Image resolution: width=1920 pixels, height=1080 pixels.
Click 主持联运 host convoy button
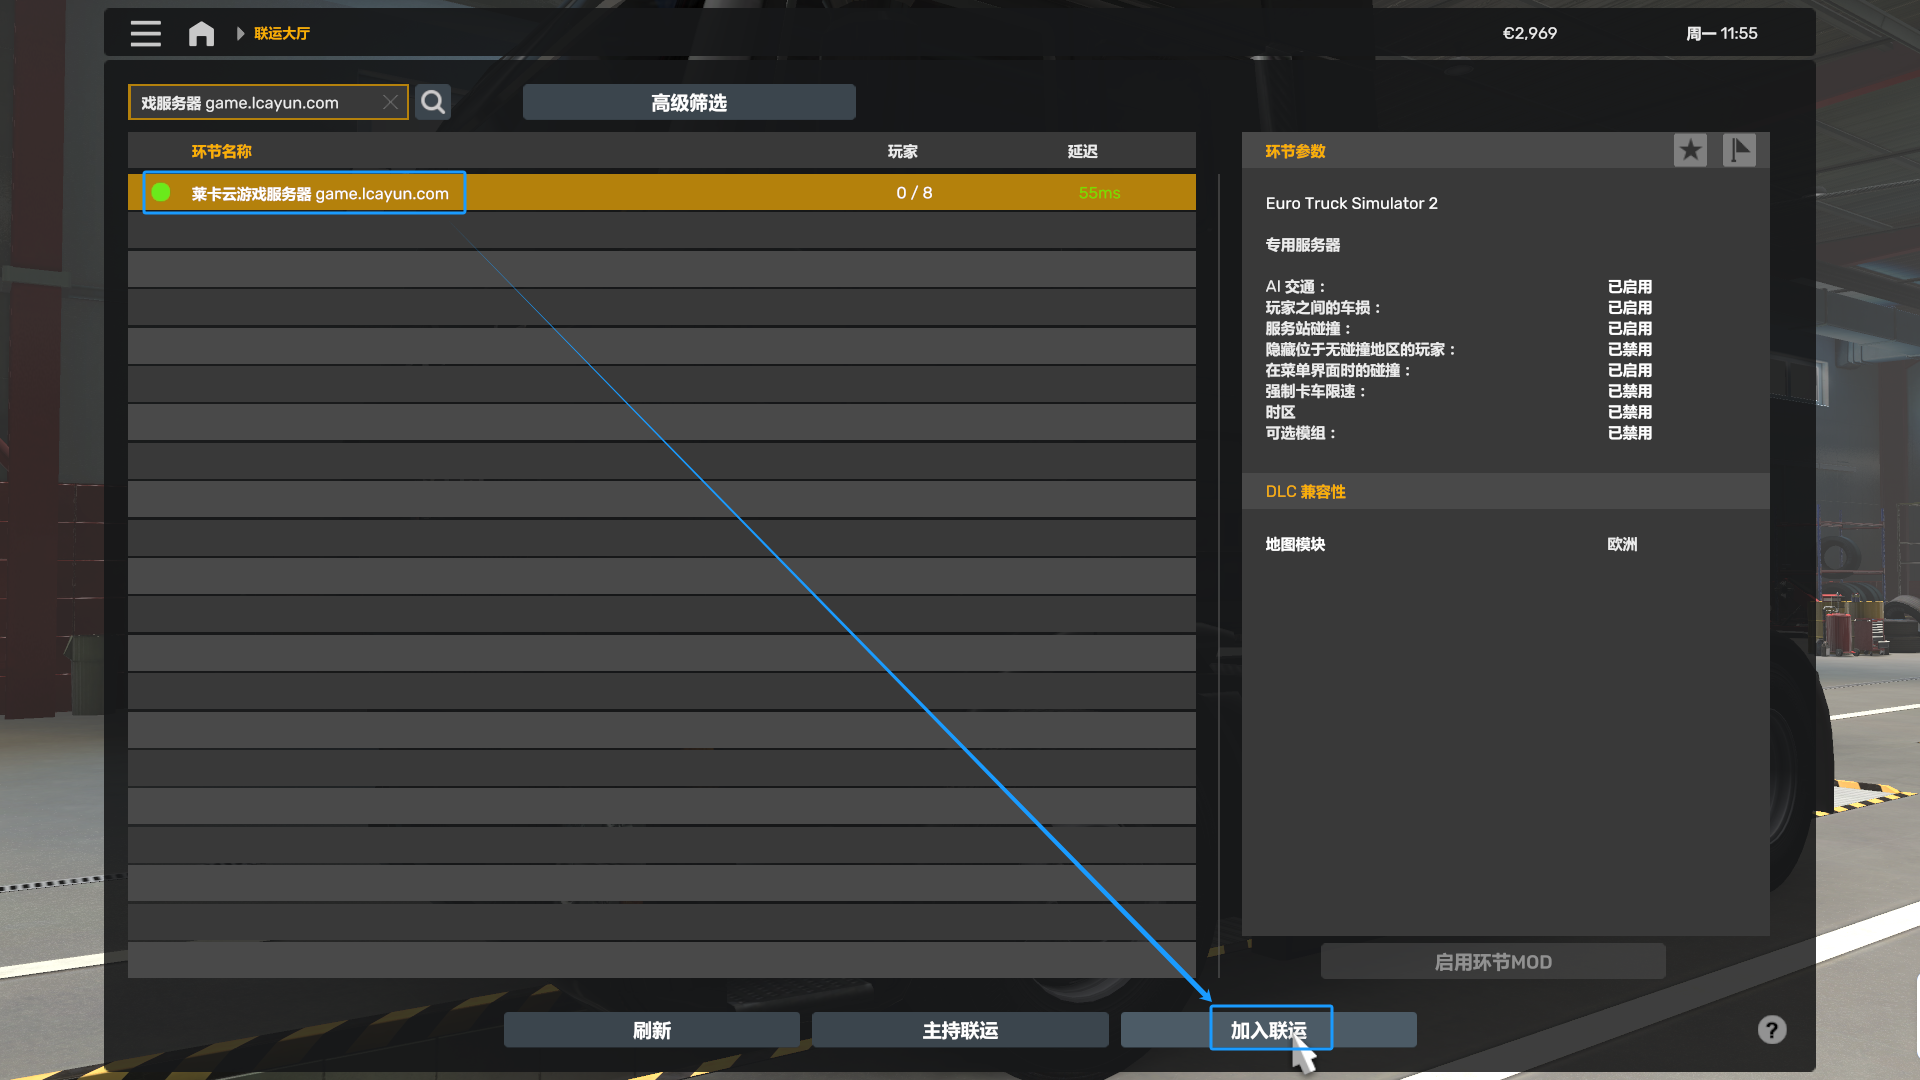click(959, 1030)
